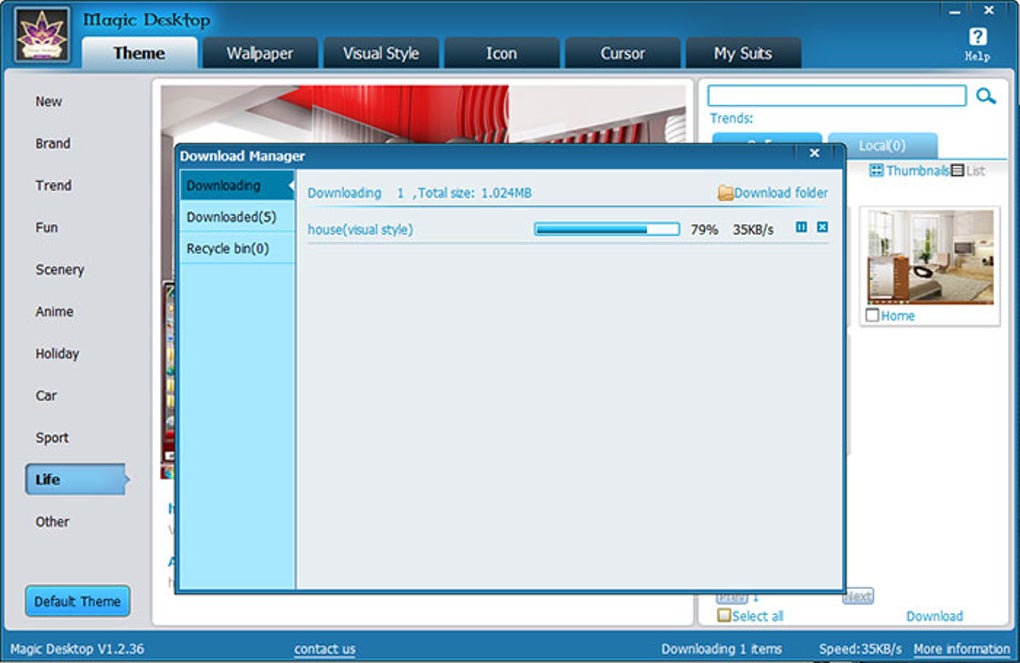
Task: Switch to the Wallpaper tab
Action: [x=259, y=53]
